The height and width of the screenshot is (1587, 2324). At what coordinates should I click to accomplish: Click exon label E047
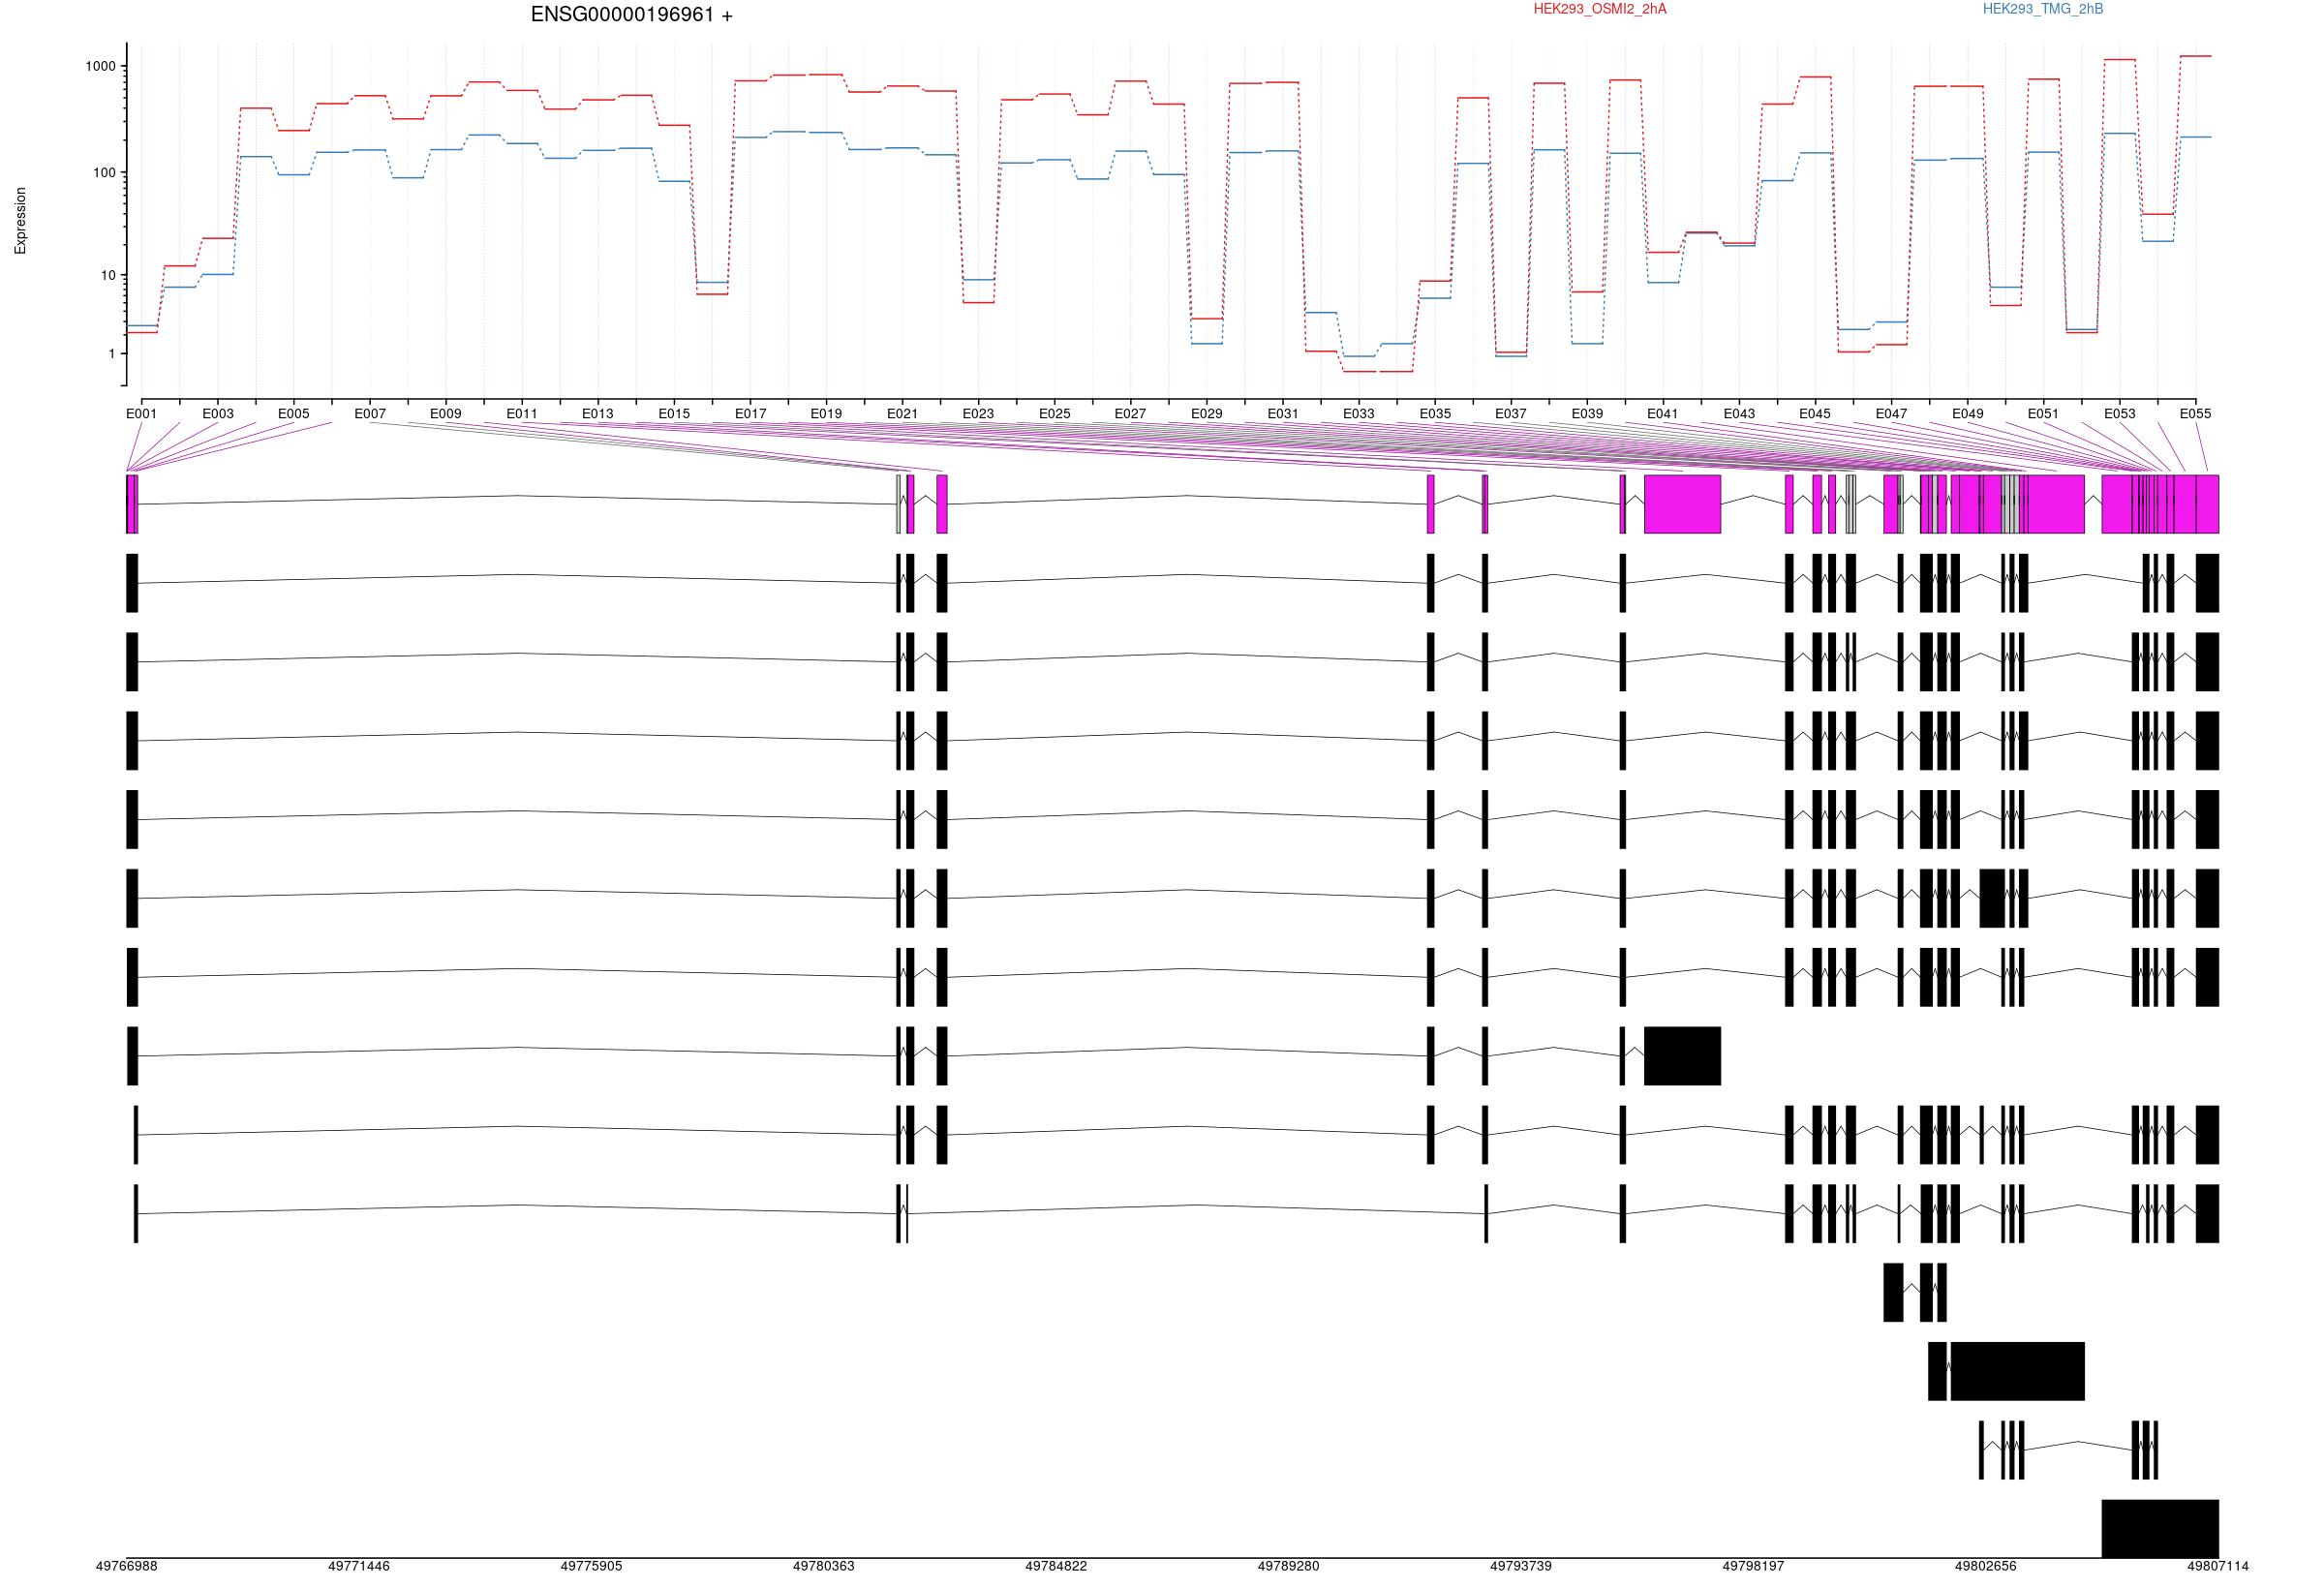coord(1891,413)
